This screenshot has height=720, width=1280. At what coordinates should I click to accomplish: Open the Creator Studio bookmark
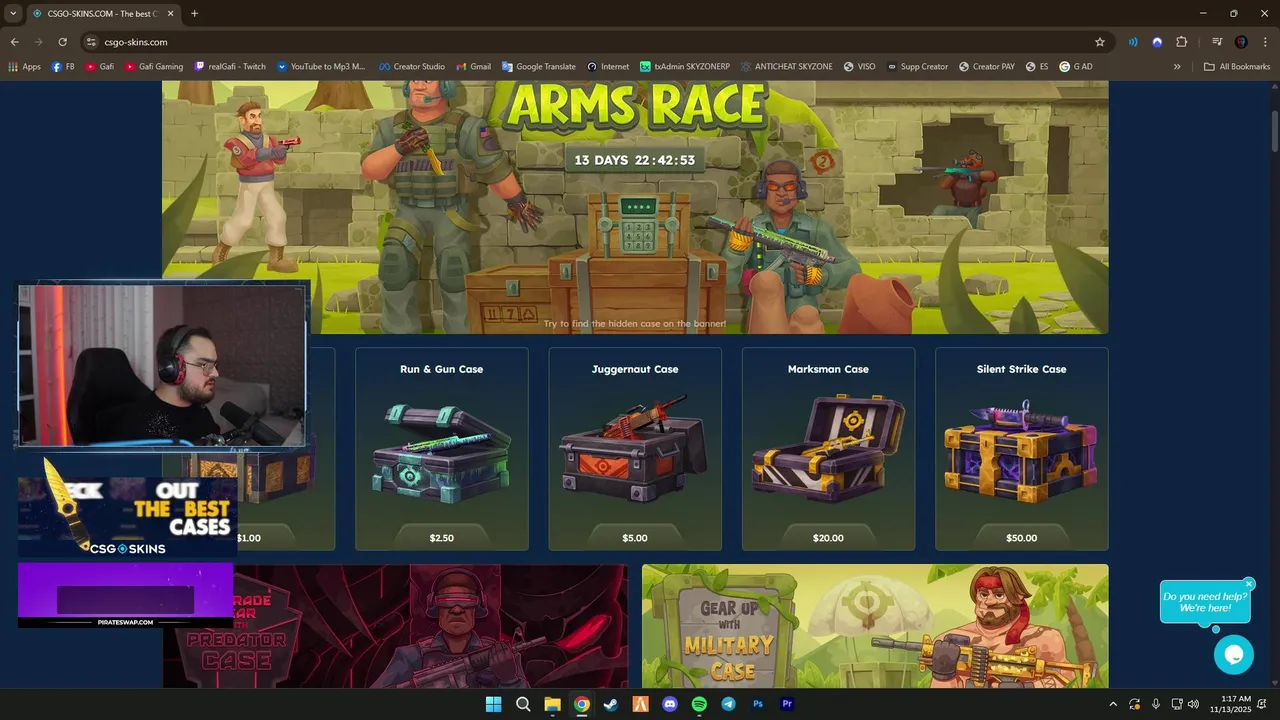click(411, 67)
